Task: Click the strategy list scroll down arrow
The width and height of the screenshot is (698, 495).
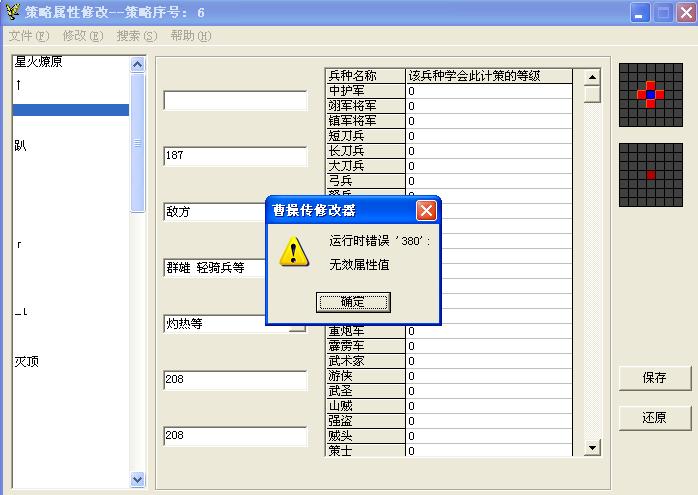Action: (x=138, y=479)
